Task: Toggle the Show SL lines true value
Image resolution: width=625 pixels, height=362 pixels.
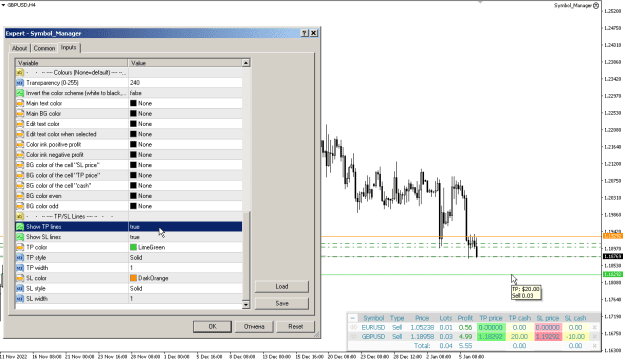Action: click(x=185, y=237)
